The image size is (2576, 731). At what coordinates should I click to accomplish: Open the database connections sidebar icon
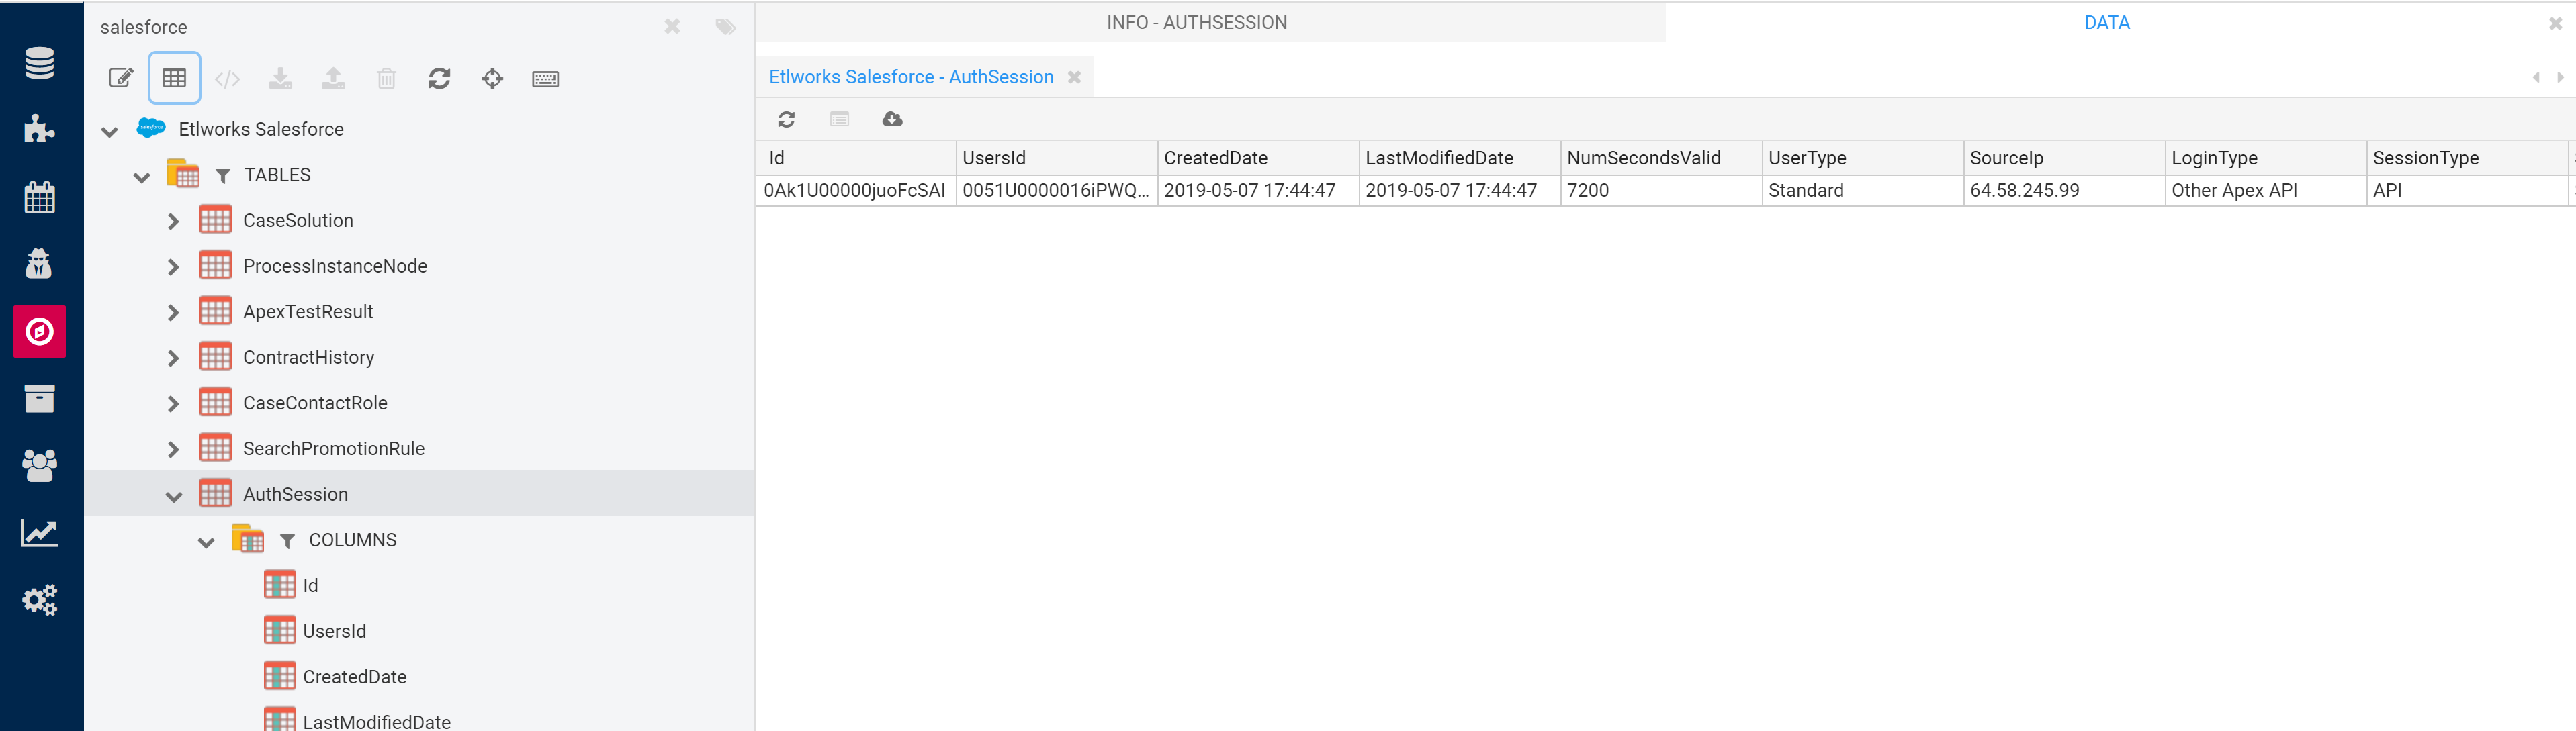[x=40, y=63]
